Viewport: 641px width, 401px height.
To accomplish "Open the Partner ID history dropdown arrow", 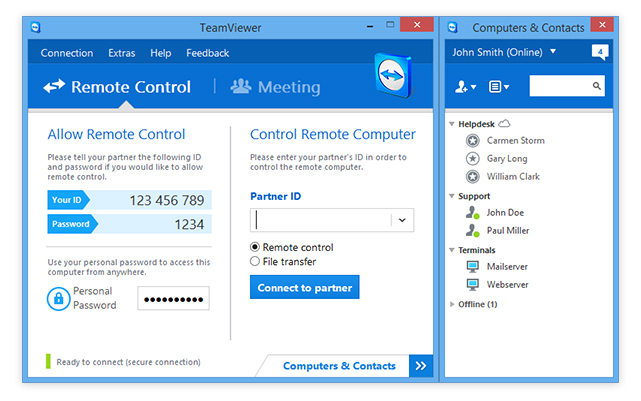I will pos(402,220).
